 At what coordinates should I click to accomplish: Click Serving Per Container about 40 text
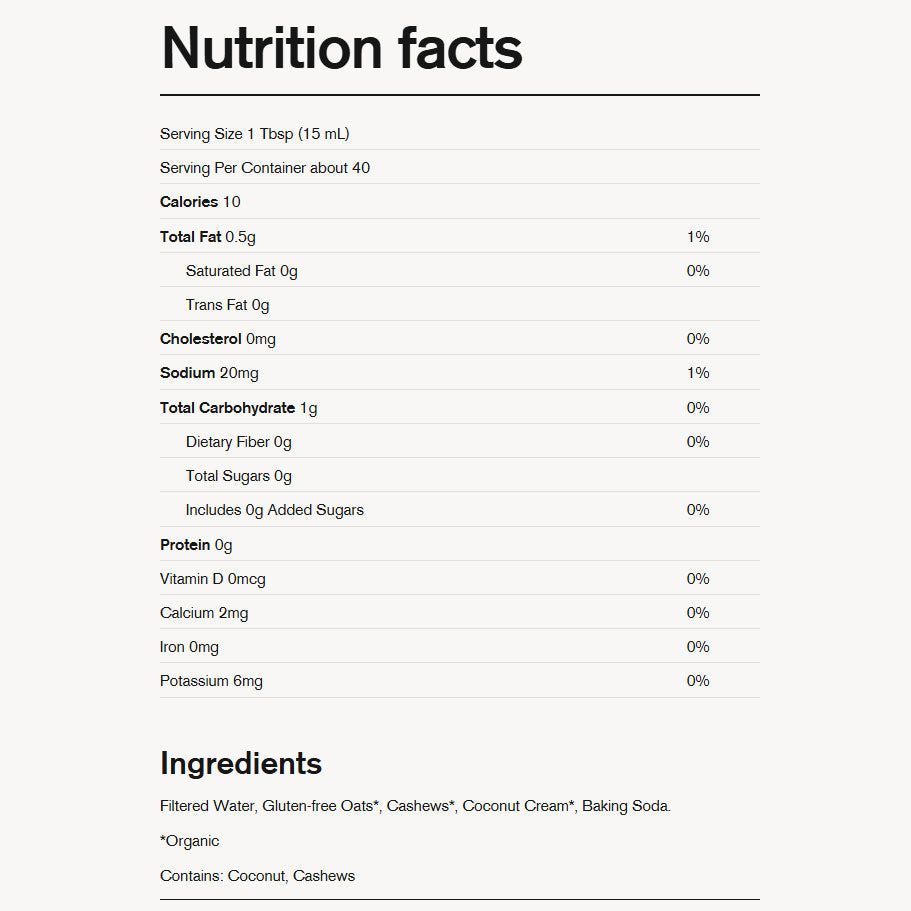coord(265,168)
